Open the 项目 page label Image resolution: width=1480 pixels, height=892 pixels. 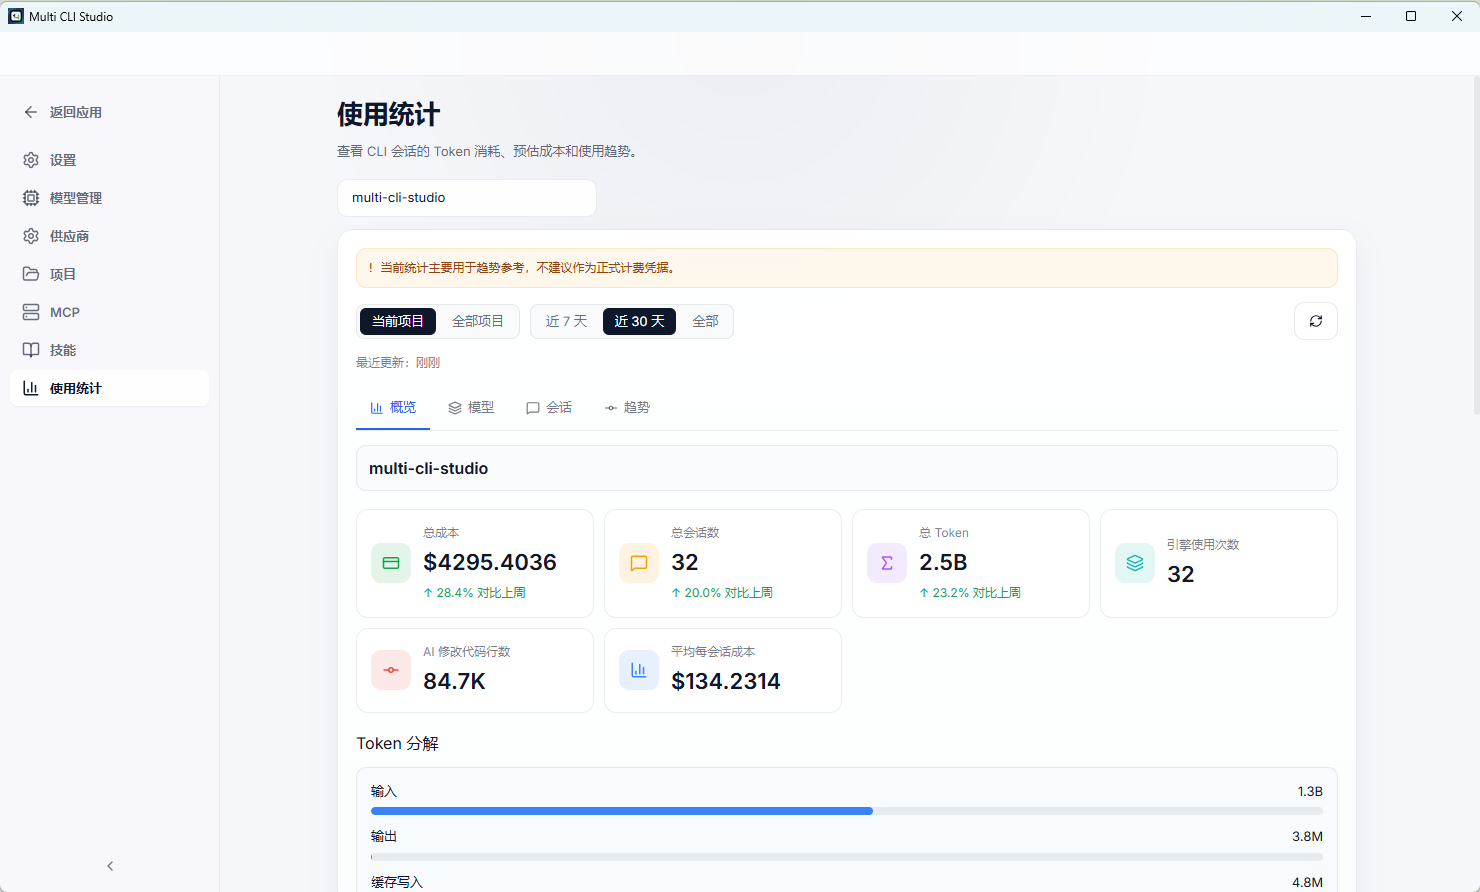click(63, 274)
